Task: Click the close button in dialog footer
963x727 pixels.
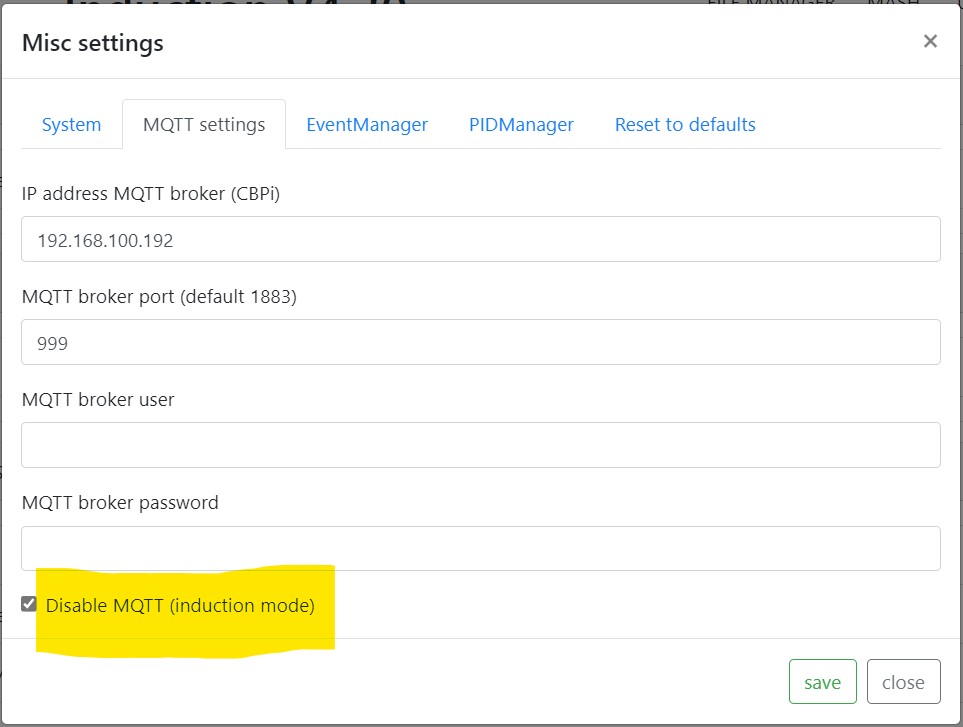Action: [x=903, y=683]
